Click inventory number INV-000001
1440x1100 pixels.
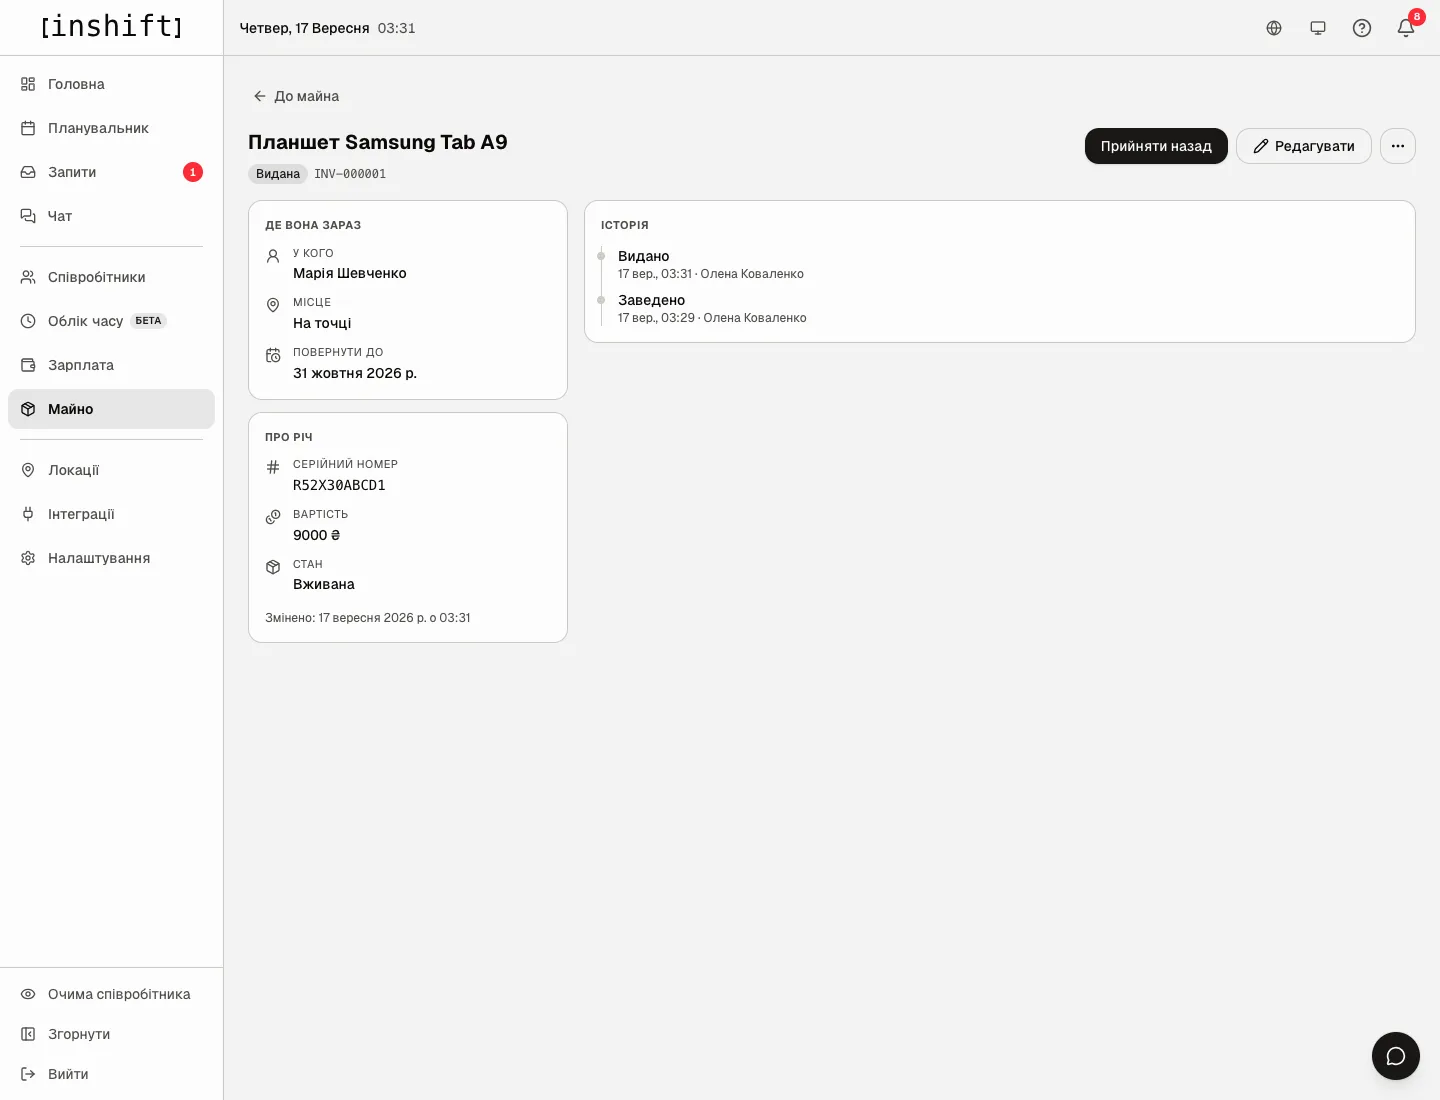(x=350, y=174)
